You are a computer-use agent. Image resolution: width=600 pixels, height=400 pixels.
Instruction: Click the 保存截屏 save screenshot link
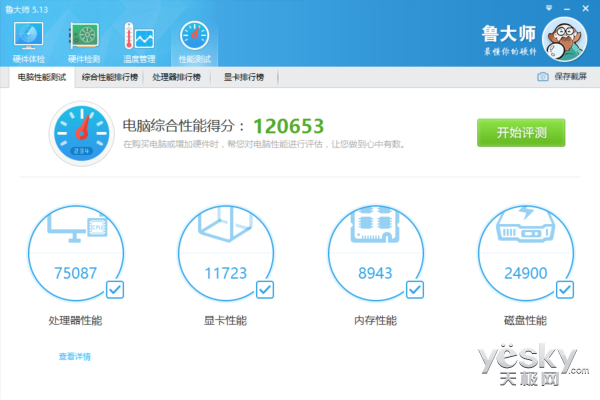pyautogui.click(x=570, y=77)
